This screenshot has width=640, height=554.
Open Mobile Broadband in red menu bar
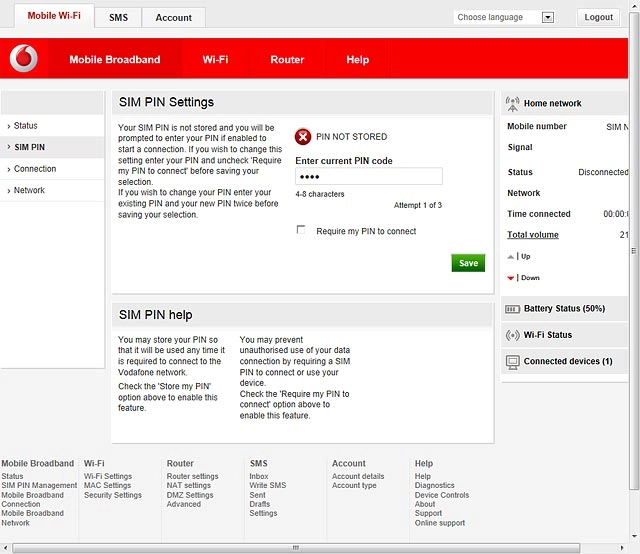coord(115,60)
